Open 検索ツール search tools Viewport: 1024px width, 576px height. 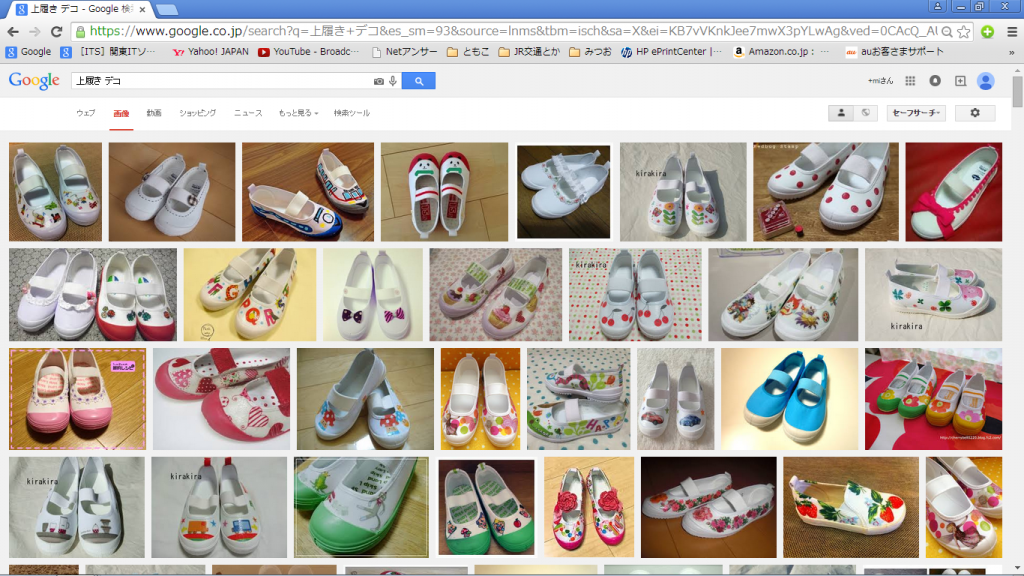(351, 113)
